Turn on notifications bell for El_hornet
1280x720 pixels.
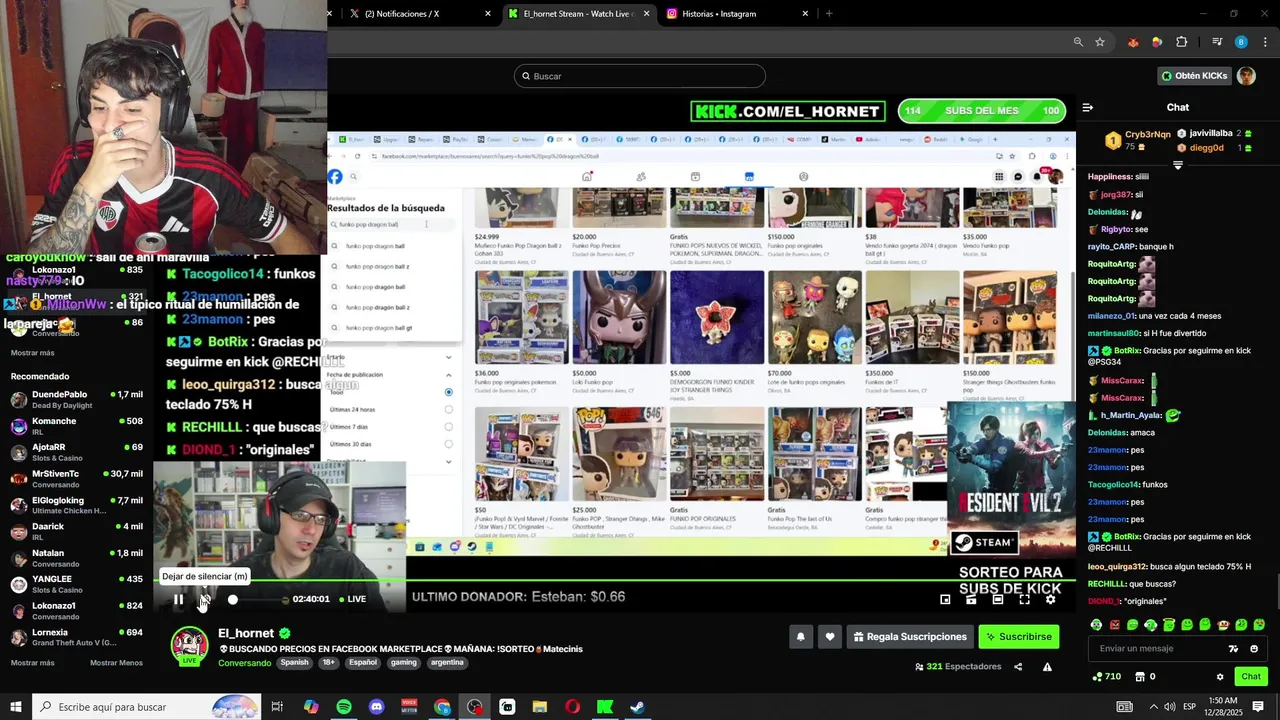tap(800, 636)
